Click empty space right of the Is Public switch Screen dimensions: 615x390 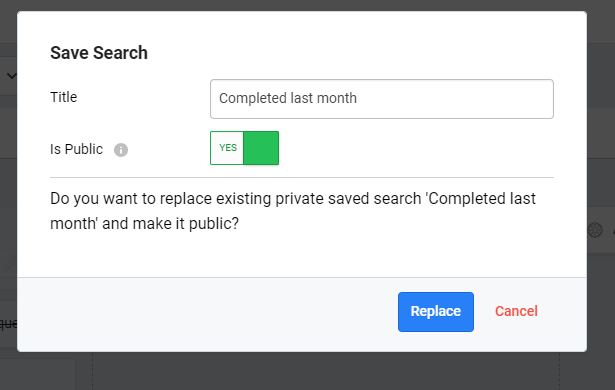click(416, 148)
